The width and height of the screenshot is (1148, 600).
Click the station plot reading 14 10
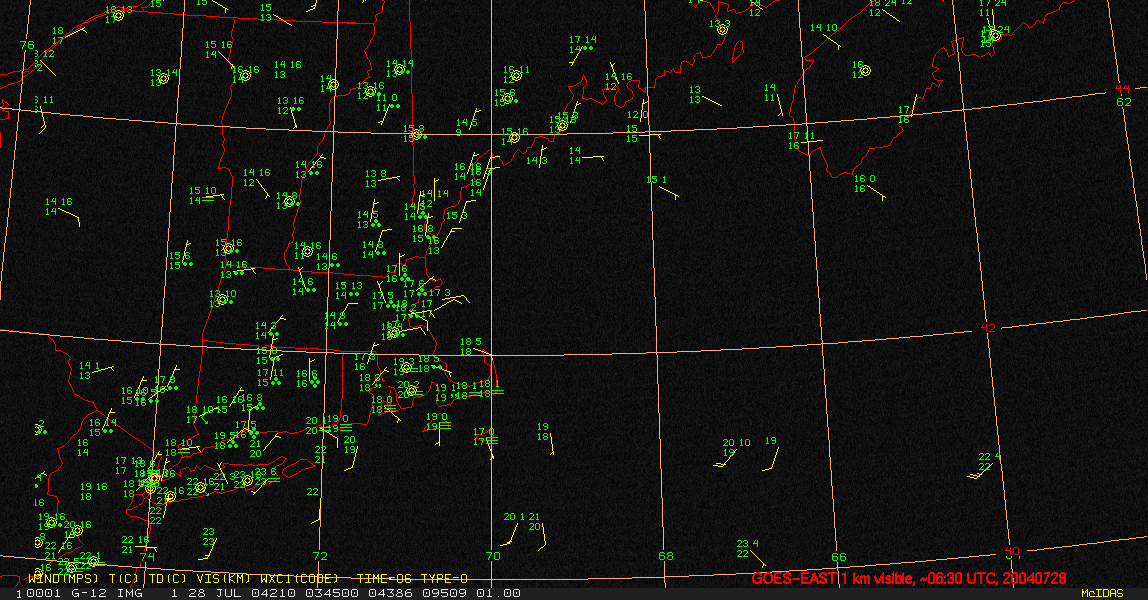(x=824, y=28)
